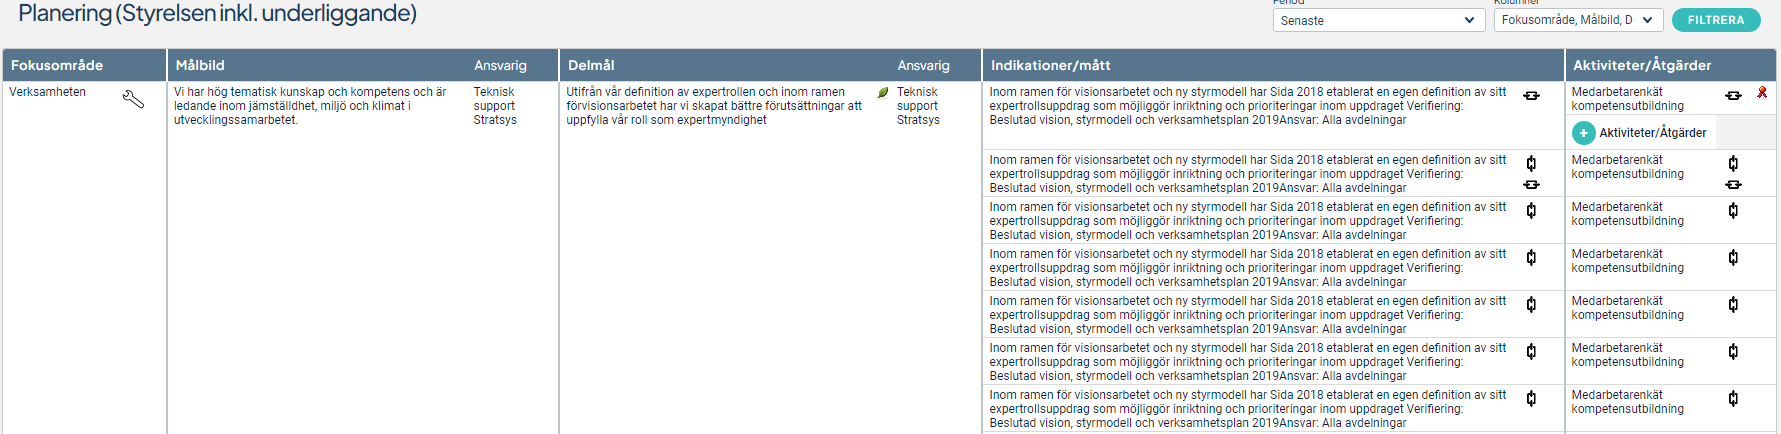1781x434 pixels.
Task: Click vertical link icon on second indicator row
Action: pyautogui.click(x=1531, y=163)
